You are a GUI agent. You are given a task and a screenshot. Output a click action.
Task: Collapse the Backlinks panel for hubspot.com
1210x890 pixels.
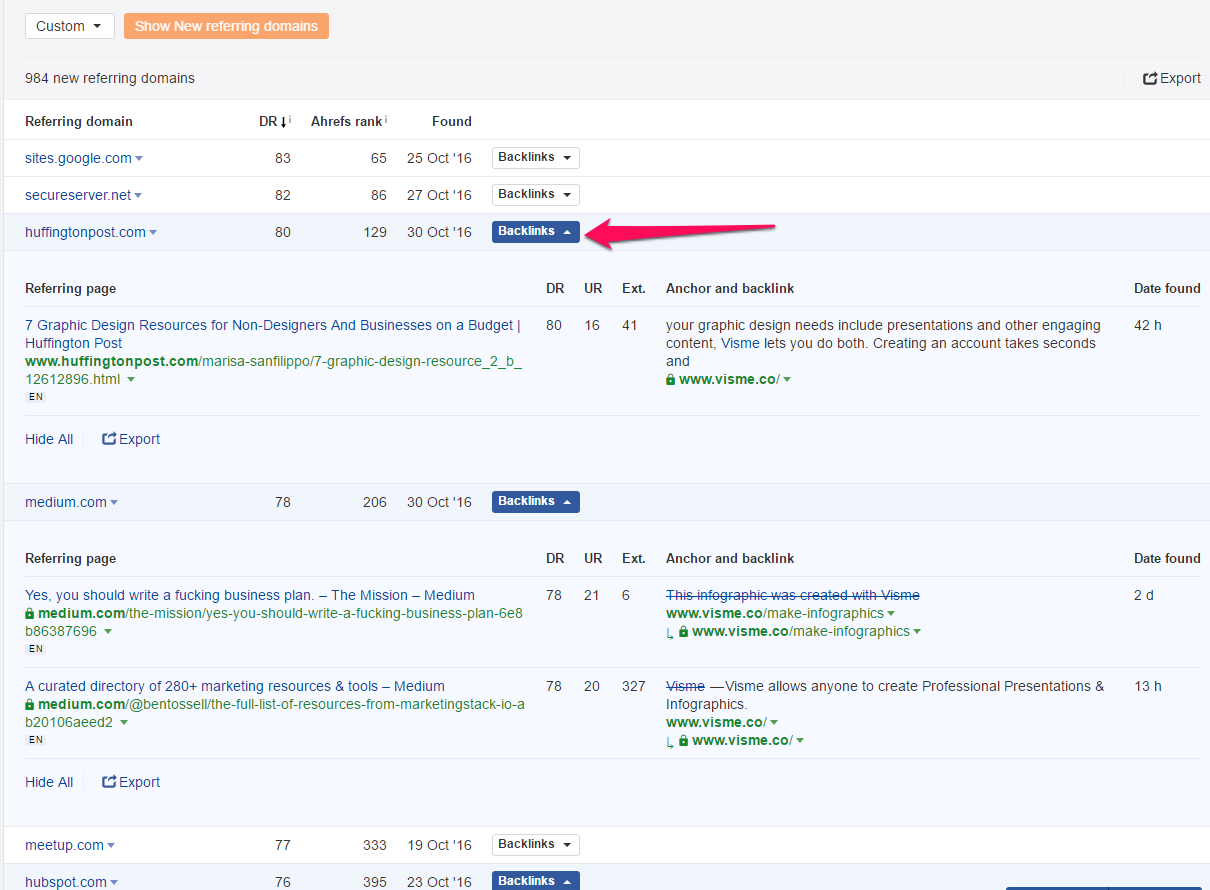coord(535,880)
